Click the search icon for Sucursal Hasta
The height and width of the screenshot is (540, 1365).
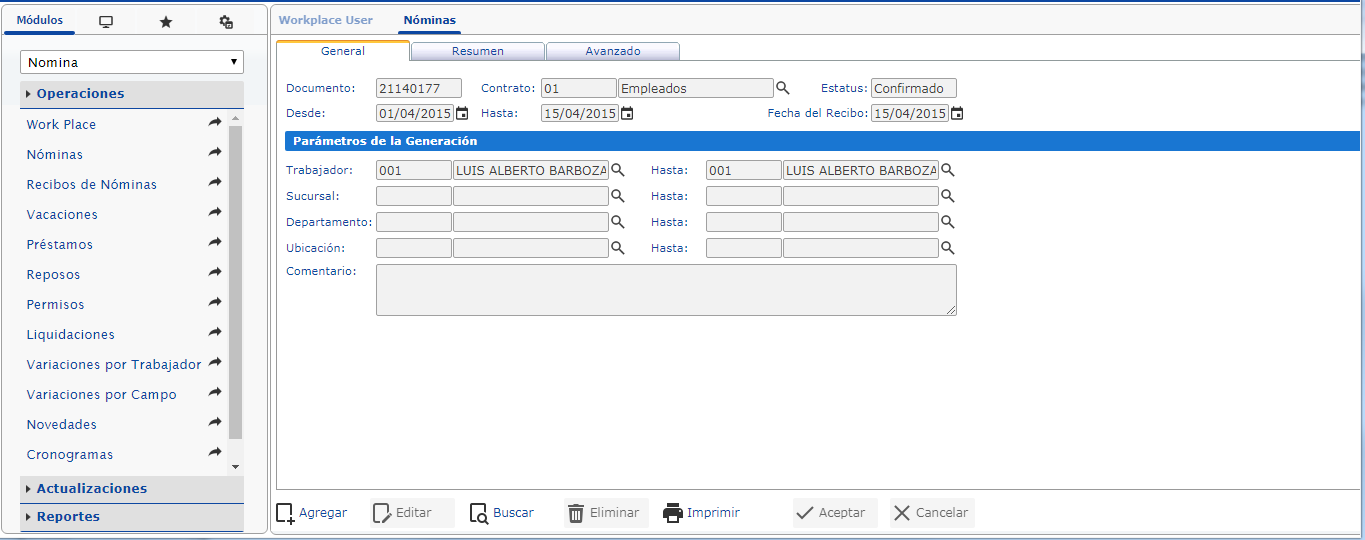(948, 196)
